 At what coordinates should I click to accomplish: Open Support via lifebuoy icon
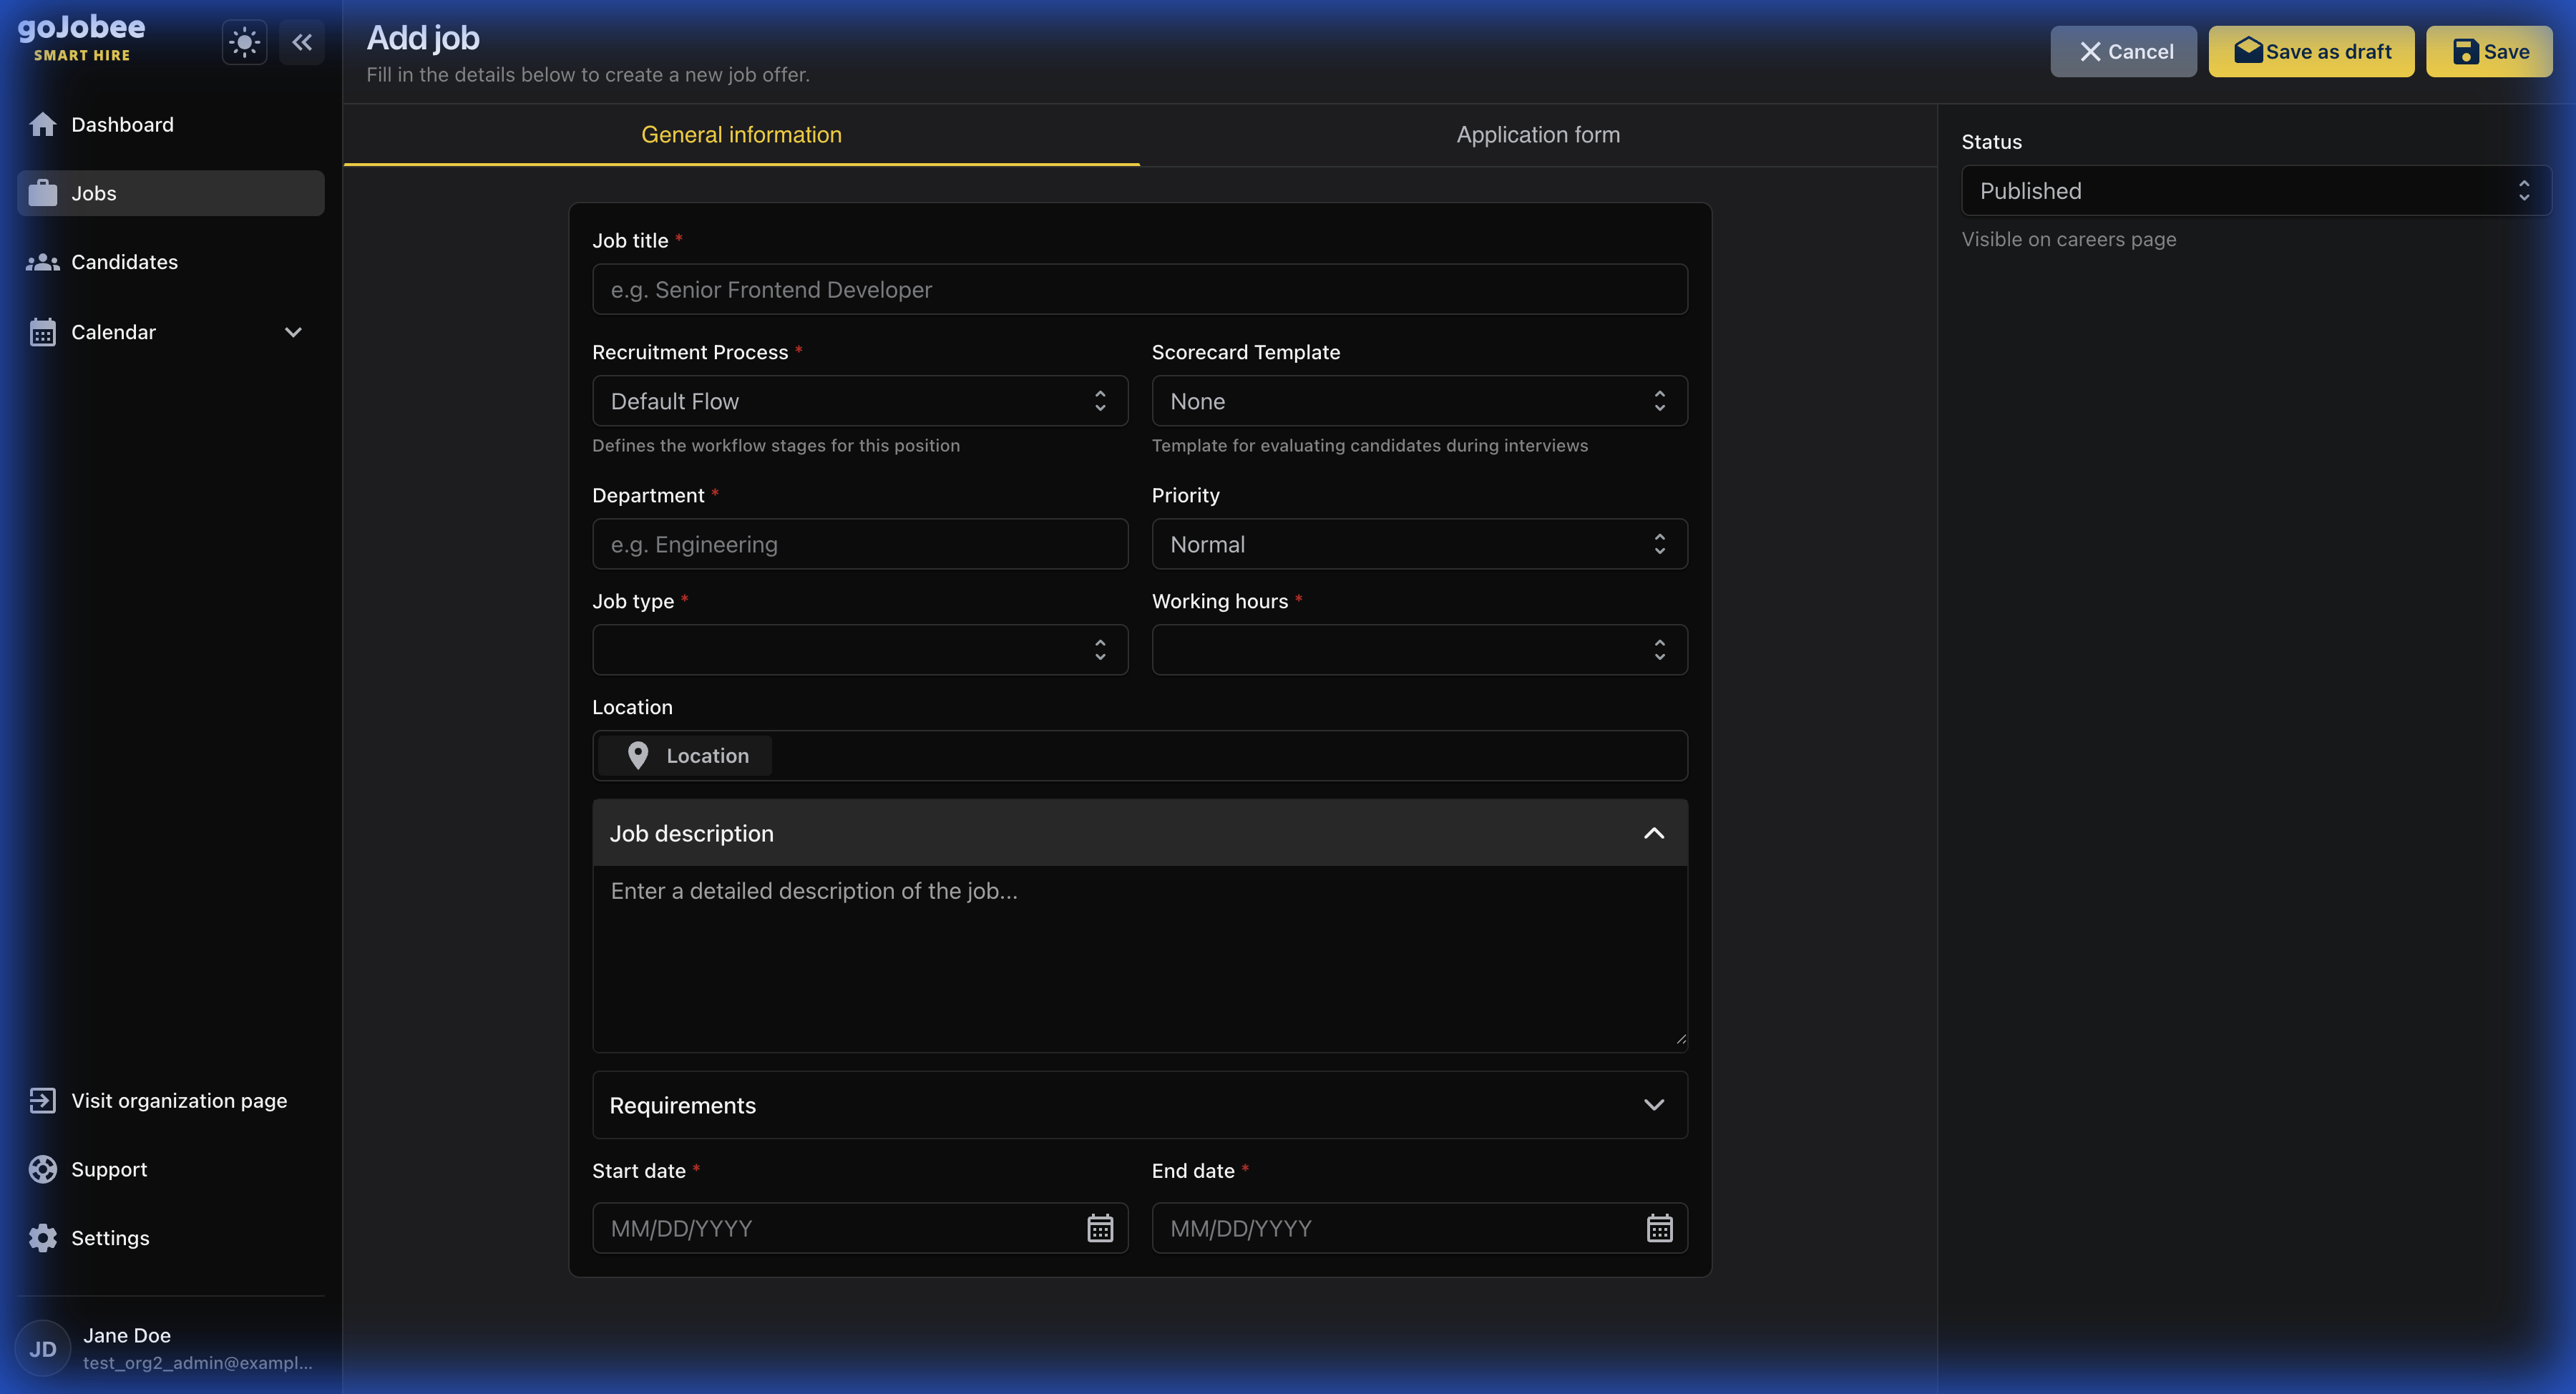43,1169
